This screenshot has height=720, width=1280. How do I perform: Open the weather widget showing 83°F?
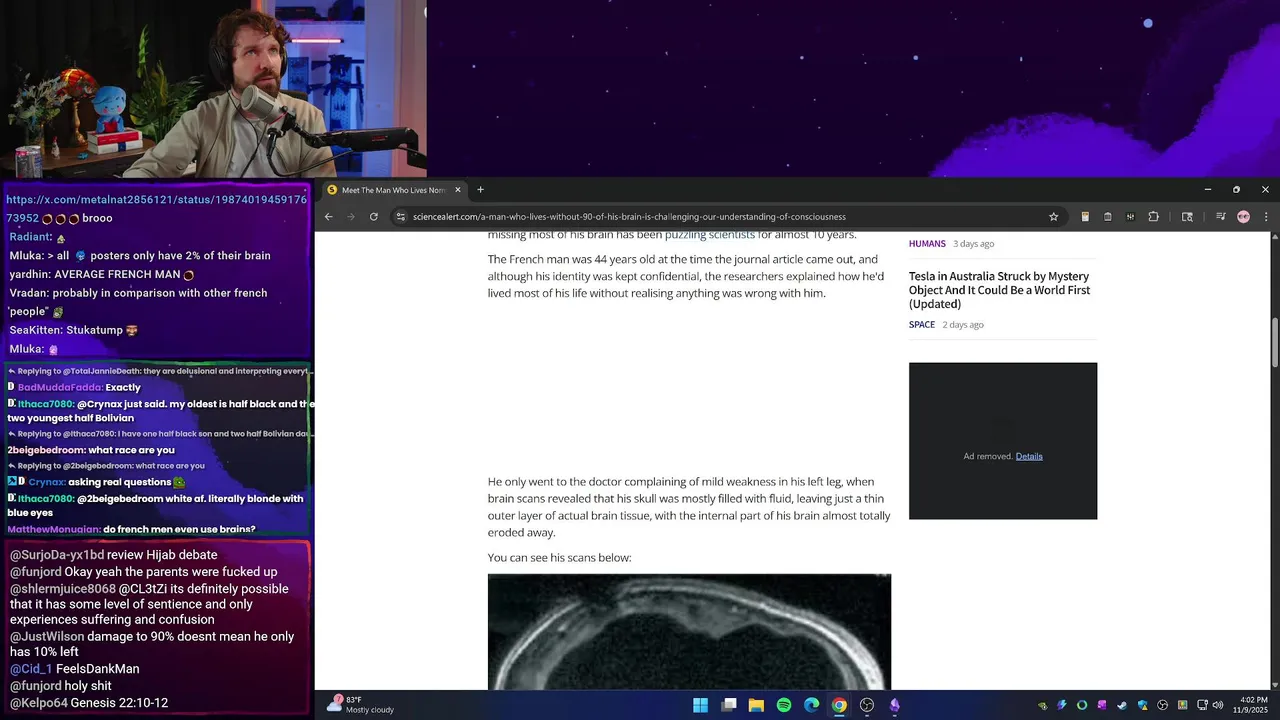pyautogui.click(x=361, y=705)
